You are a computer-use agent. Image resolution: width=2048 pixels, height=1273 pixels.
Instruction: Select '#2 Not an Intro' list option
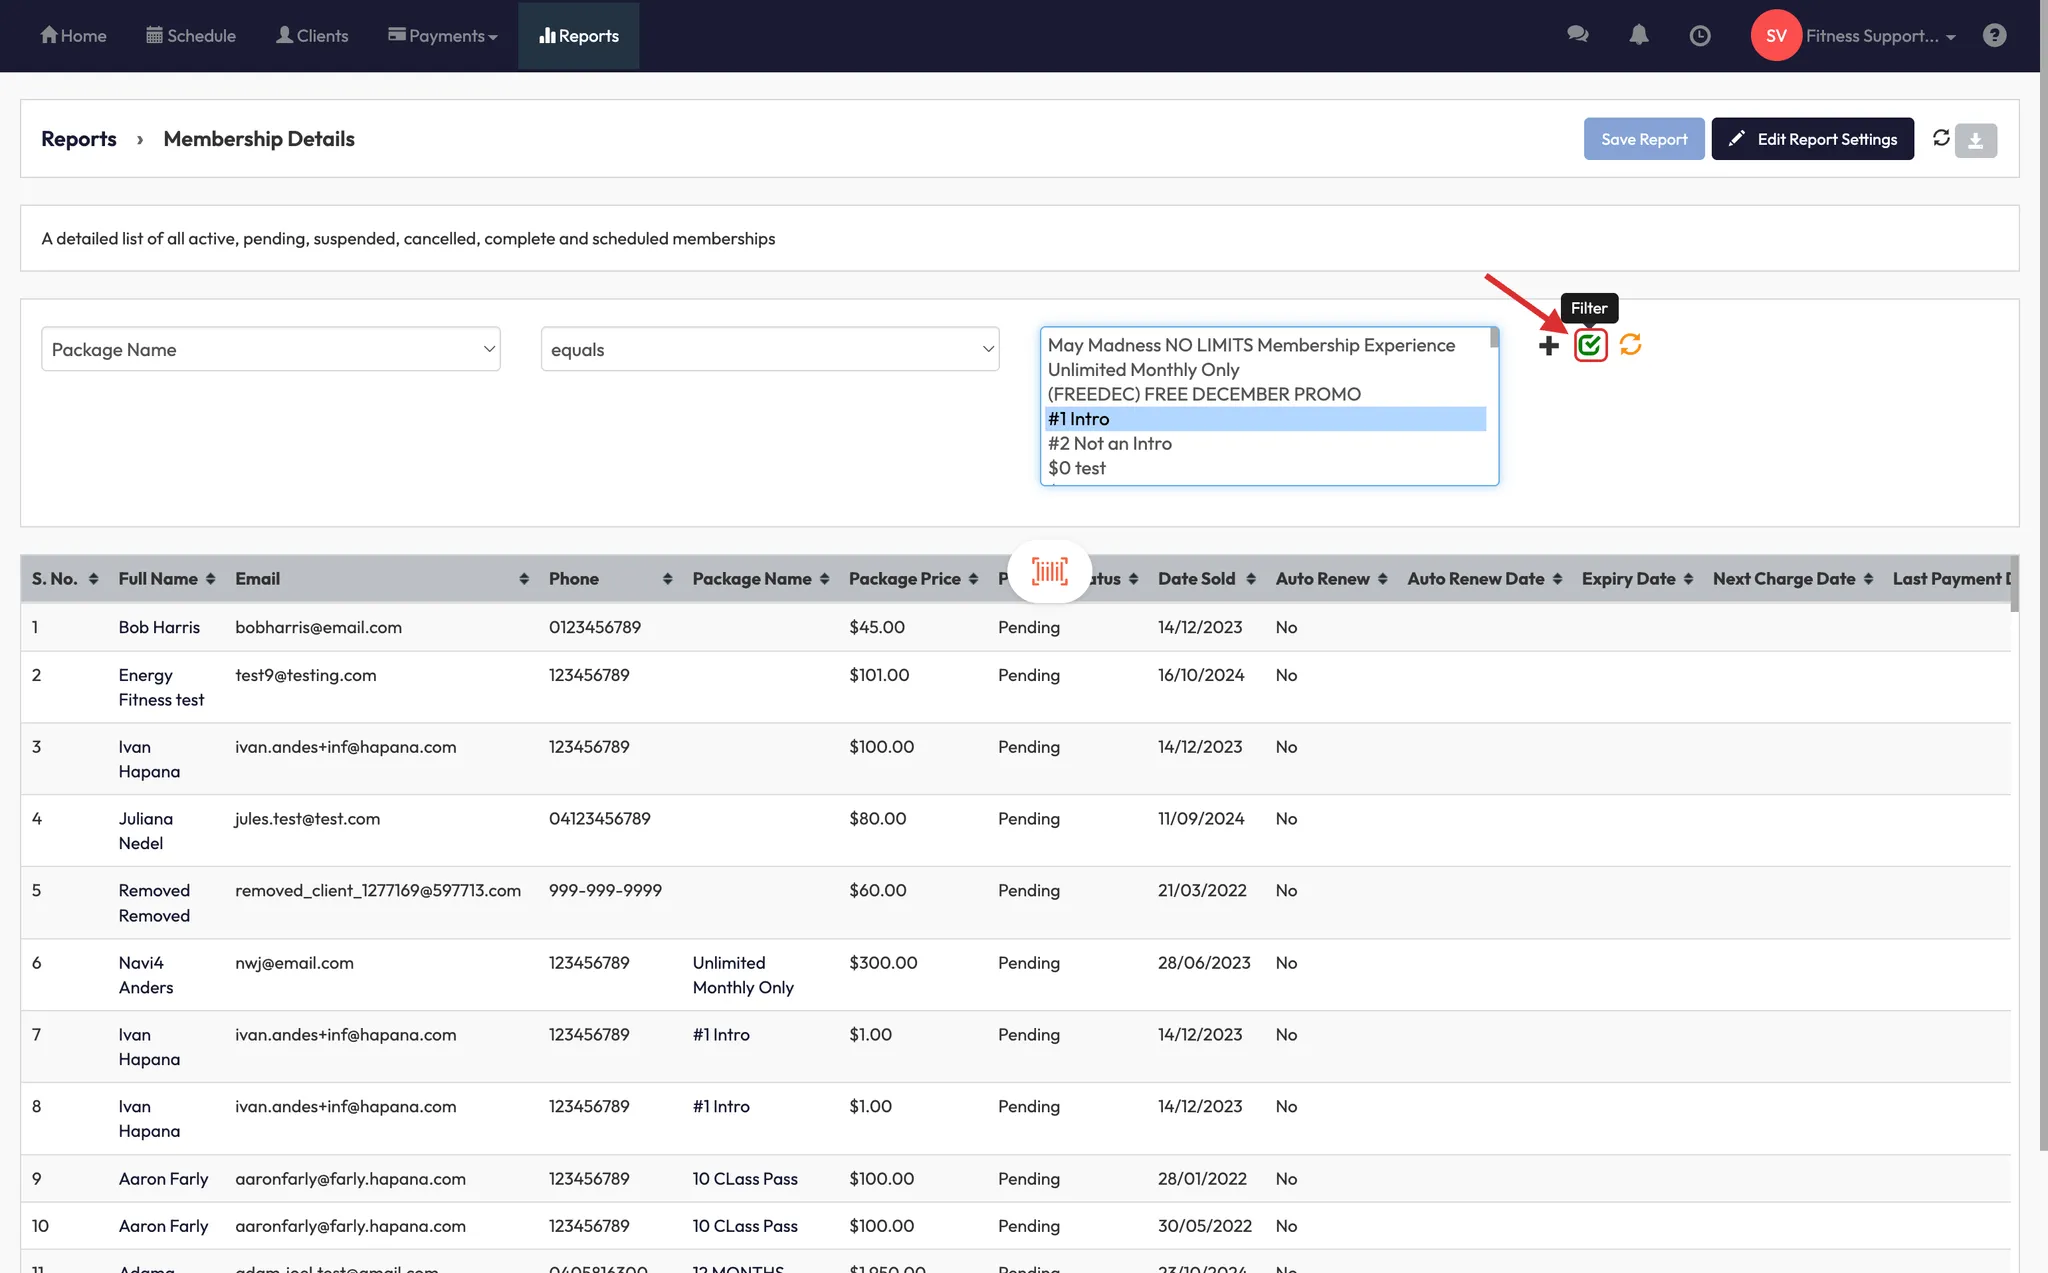1109,443
